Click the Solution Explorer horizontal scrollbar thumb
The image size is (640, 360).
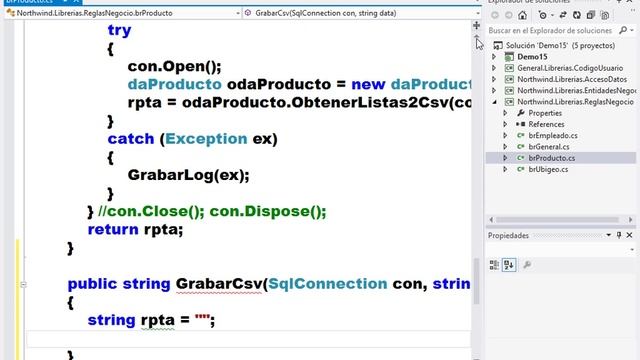(557, 220)
